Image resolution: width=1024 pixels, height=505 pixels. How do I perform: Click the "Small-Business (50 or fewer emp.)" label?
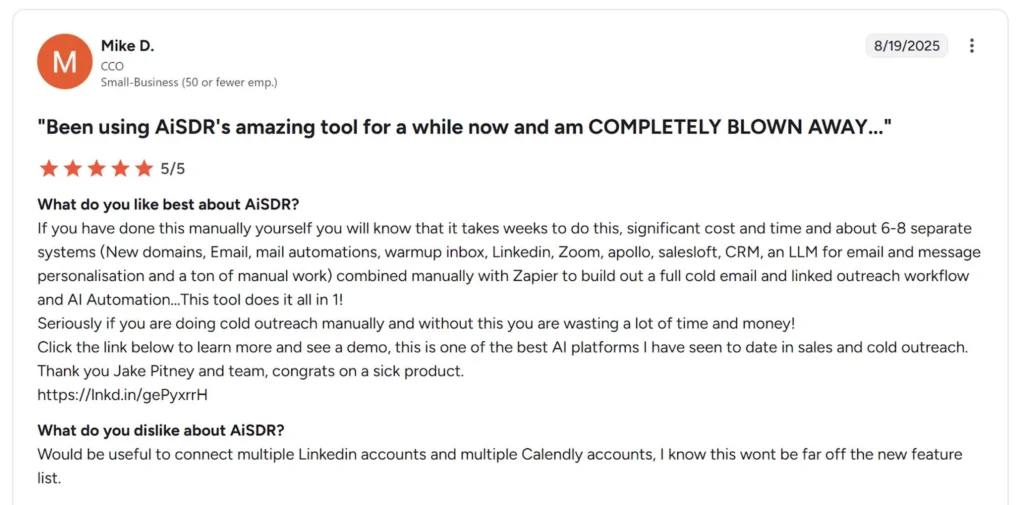(189, 82)
